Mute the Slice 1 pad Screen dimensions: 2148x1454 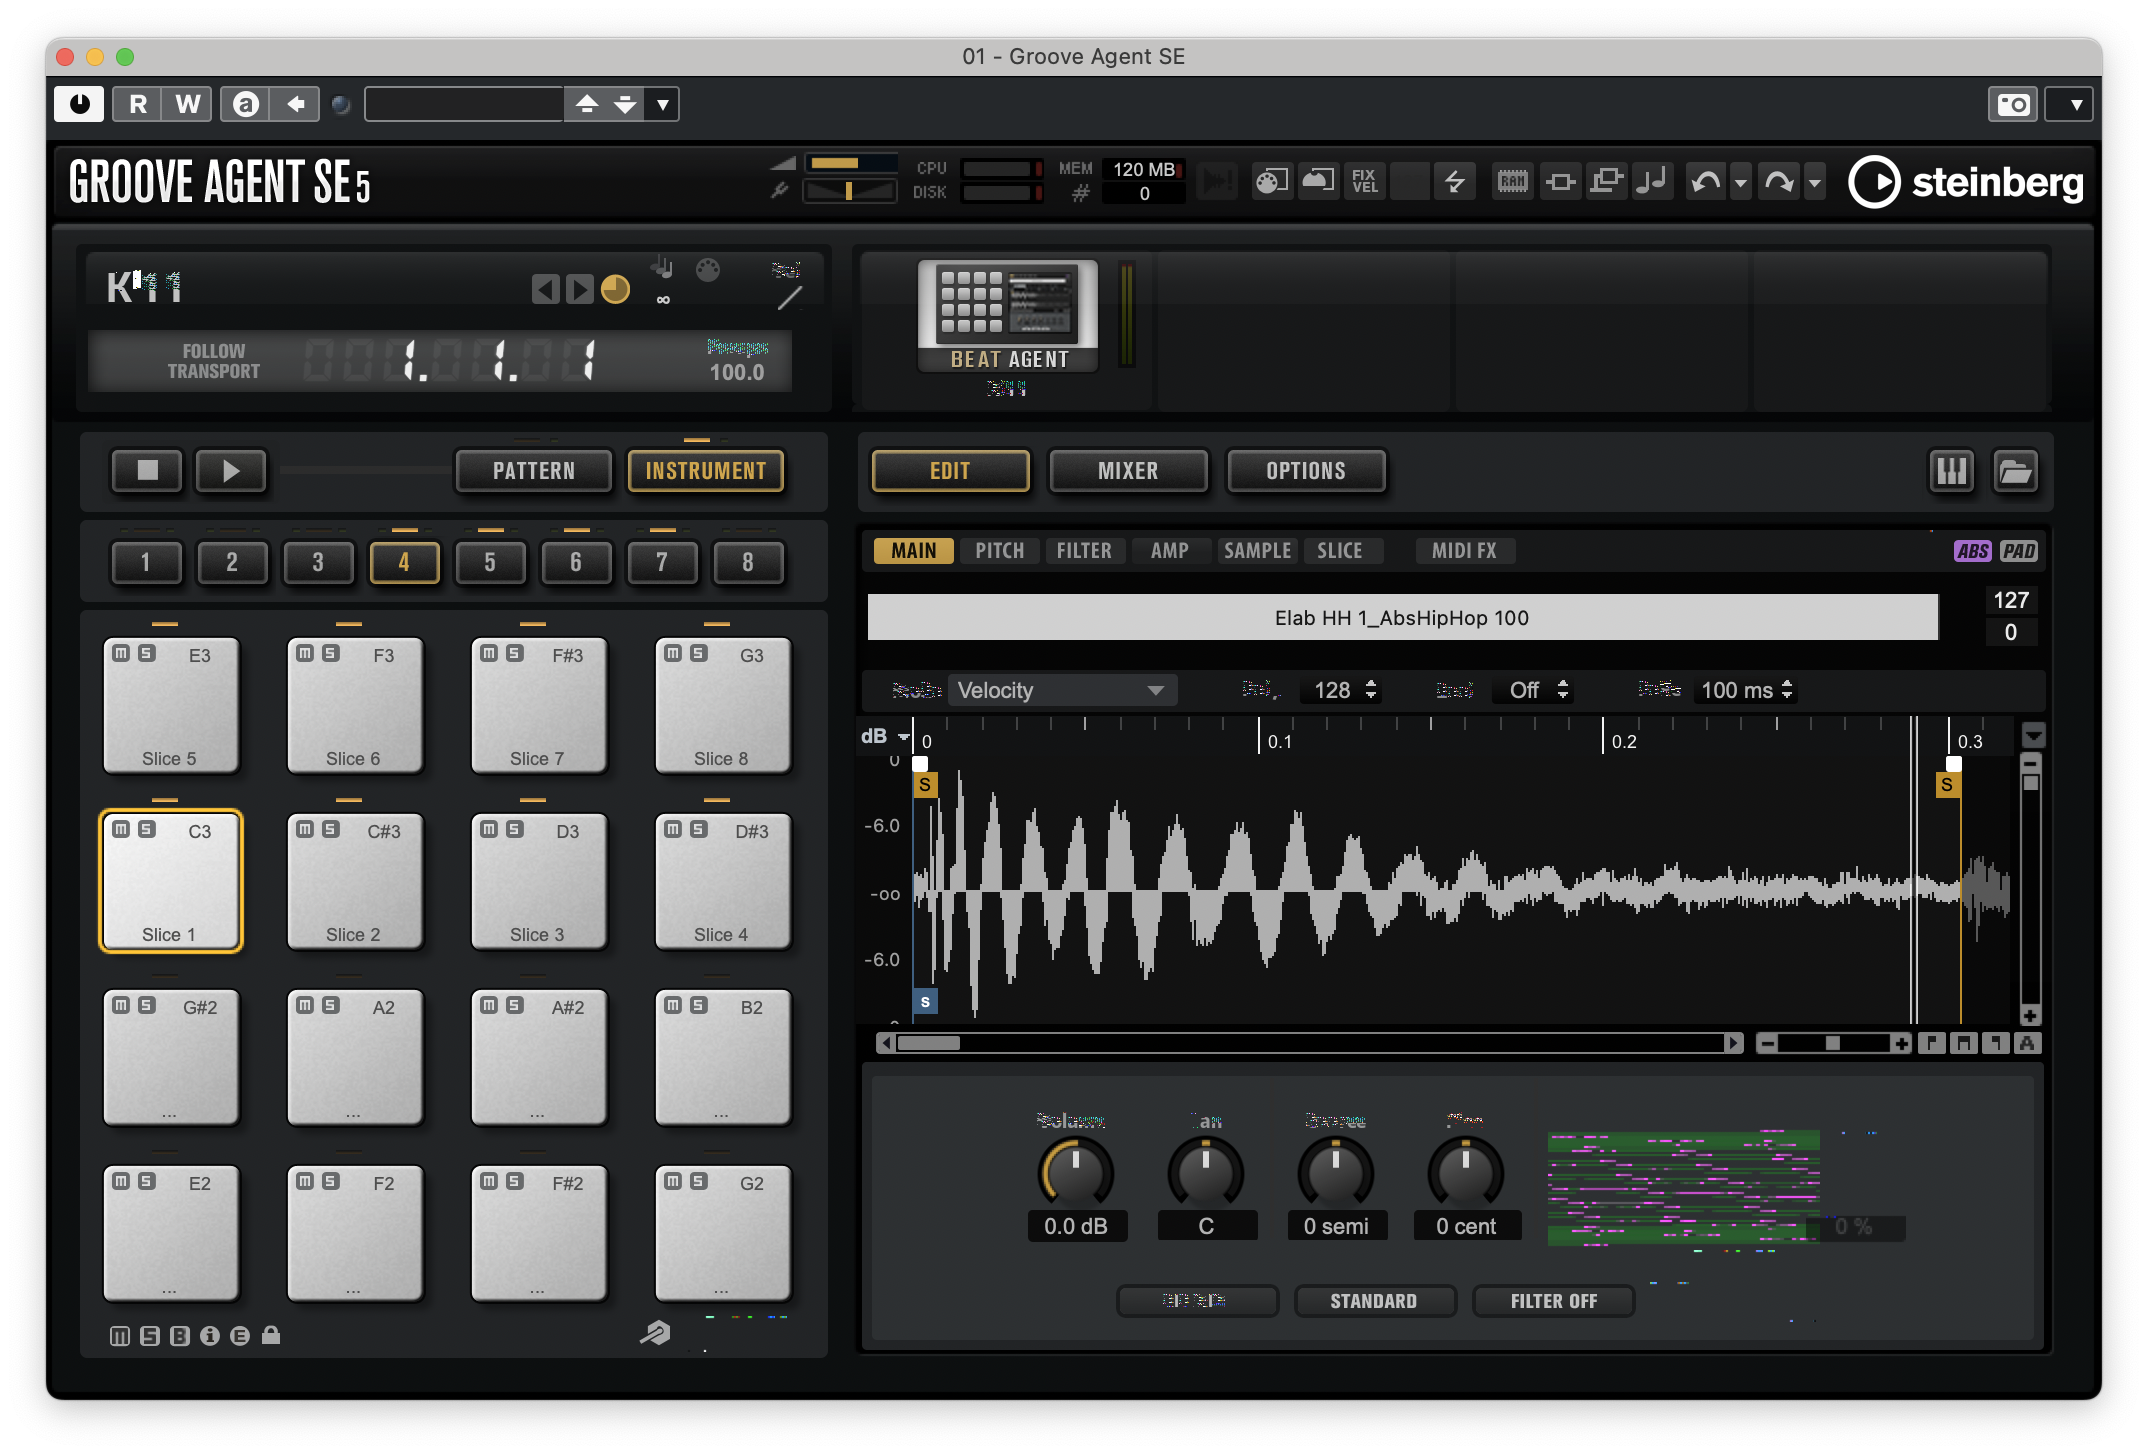(x=121, y=829)
